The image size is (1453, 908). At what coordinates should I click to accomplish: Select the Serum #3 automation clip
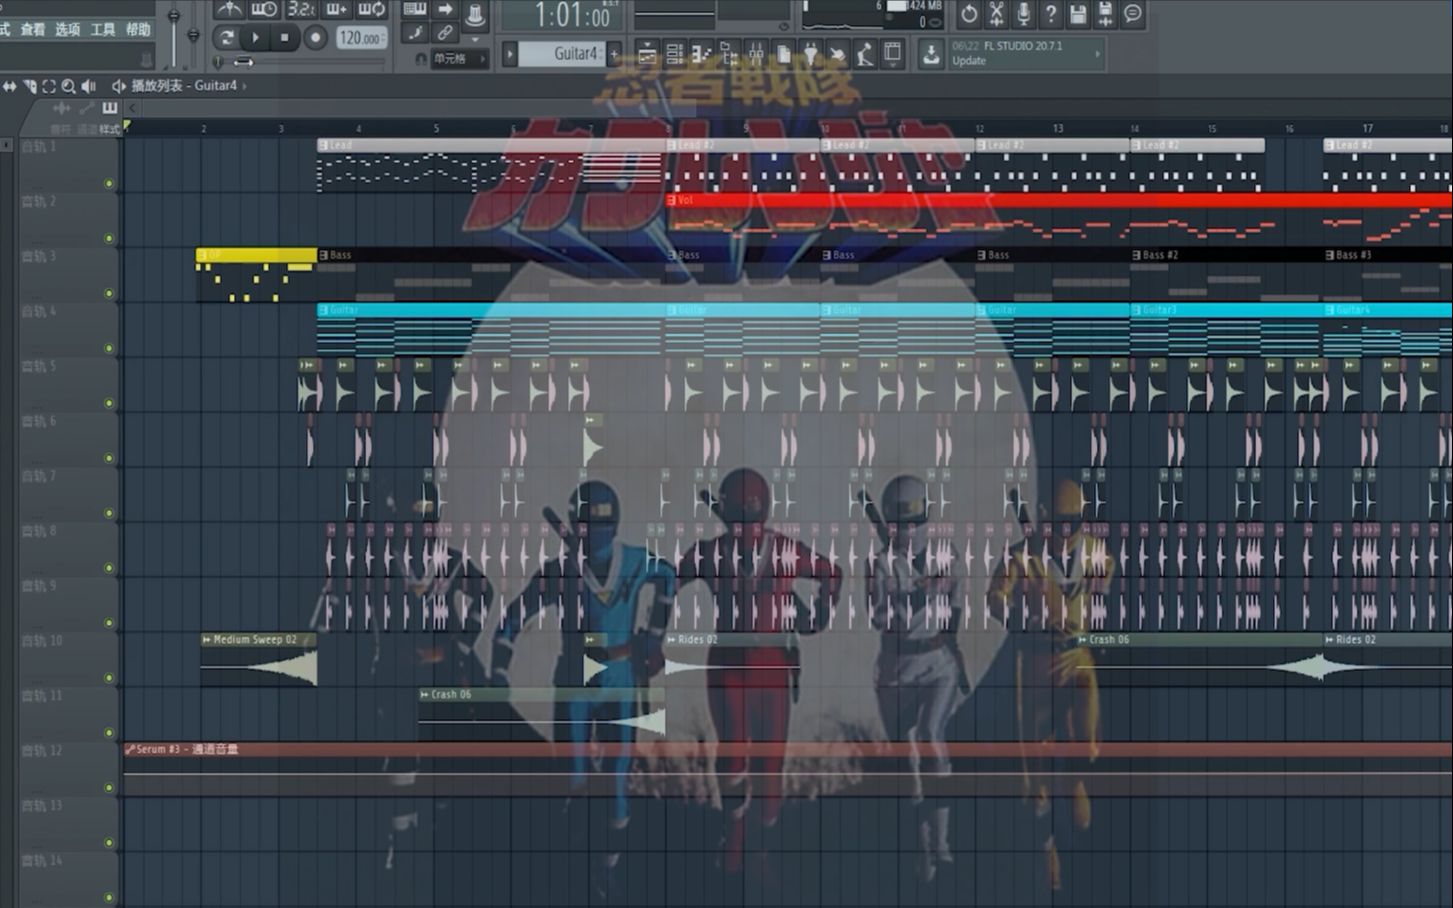click(x=788, y=769)
